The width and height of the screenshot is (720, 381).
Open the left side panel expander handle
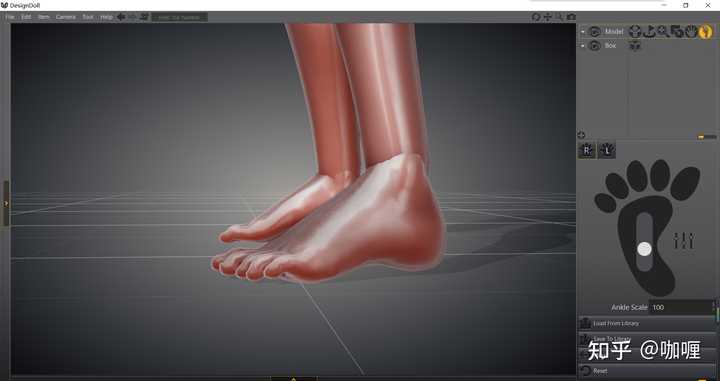click(6, 203)
